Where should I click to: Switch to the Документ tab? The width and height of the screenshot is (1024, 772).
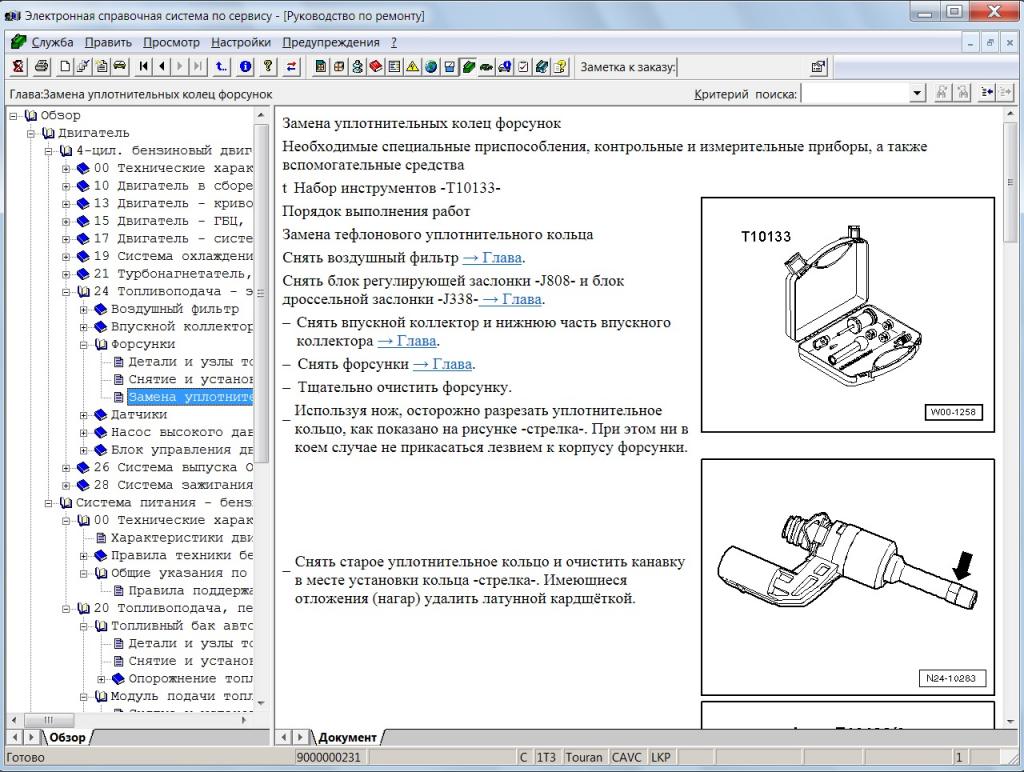coord(347,737)
